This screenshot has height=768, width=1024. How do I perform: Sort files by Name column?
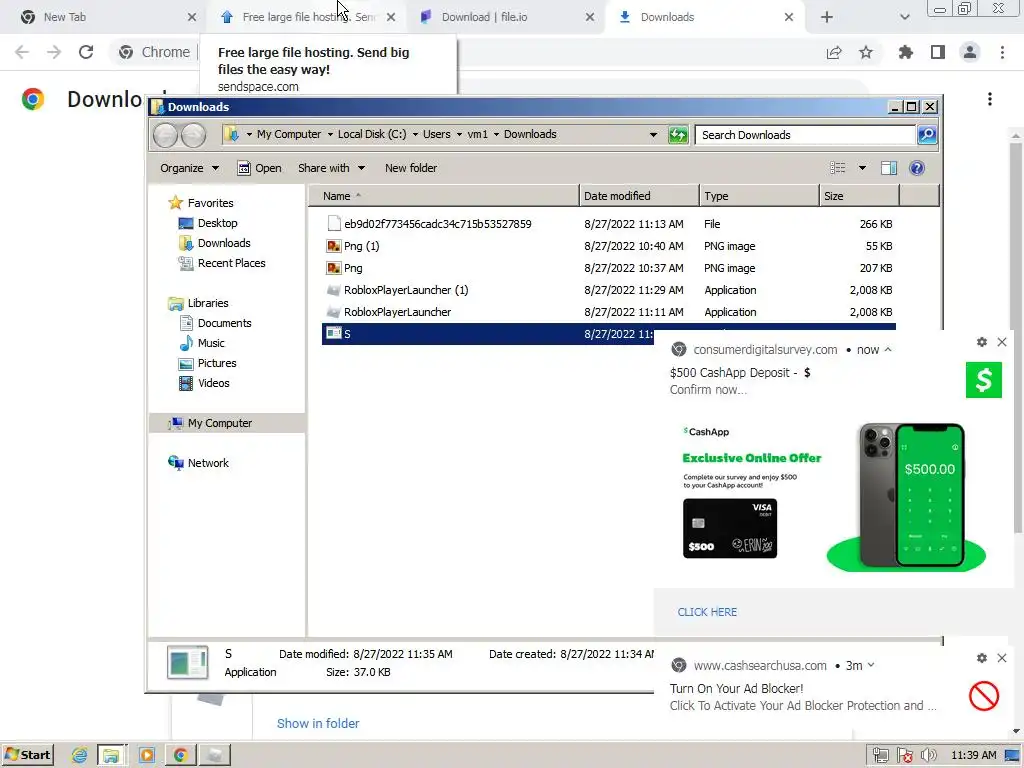[443, 196]
